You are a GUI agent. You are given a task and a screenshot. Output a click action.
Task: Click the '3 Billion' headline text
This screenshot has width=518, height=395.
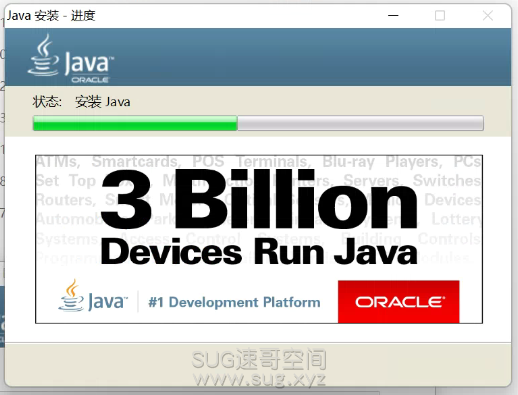259,199
